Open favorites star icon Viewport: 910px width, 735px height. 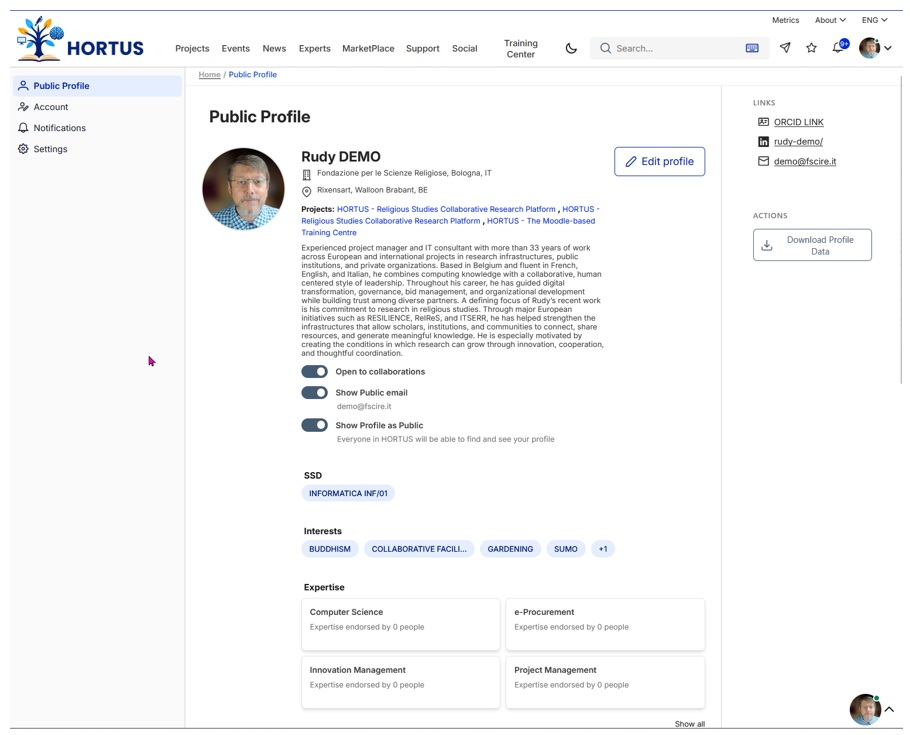(x=811, y=48)
